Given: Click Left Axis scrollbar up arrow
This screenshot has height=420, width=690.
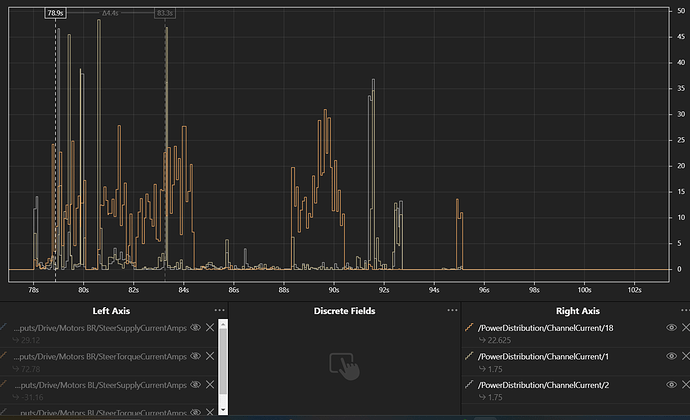Looking at the screenshot, I should (223, 324).
